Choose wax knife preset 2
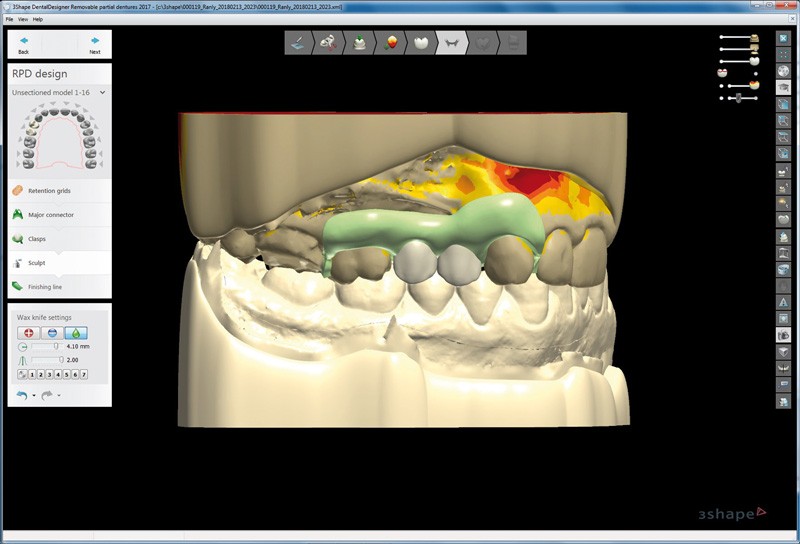Screen dimensions: 800x544 [x=41, y=375]
